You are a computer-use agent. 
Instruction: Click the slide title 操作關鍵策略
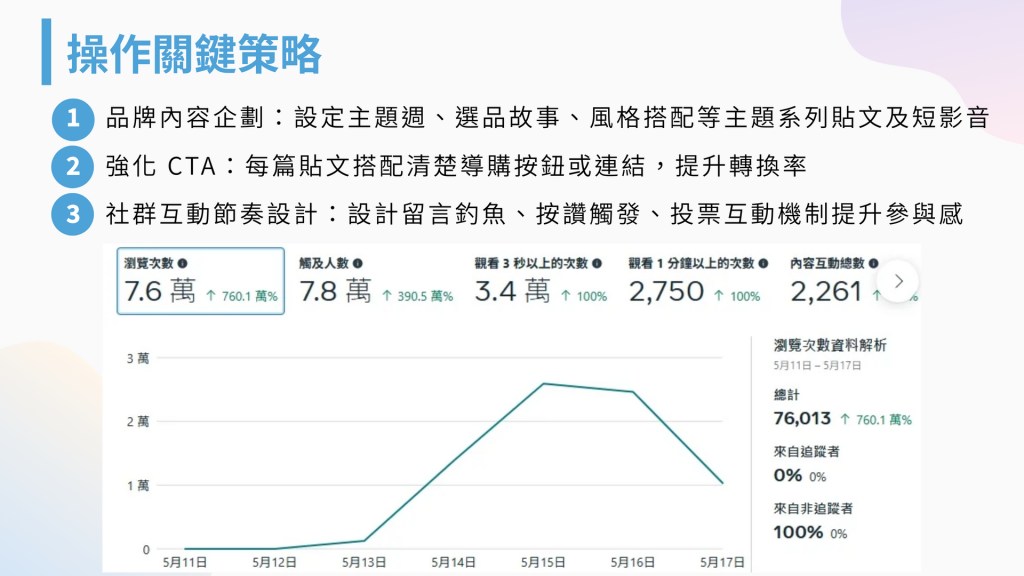(194, 53)
